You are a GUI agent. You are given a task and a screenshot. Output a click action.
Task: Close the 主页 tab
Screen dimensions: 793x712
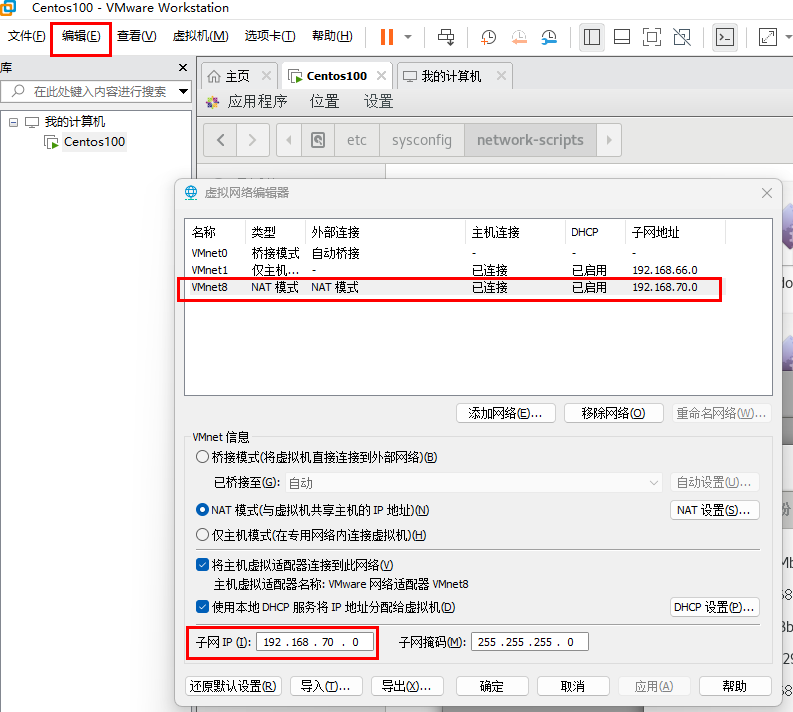[x=267, y=76]
